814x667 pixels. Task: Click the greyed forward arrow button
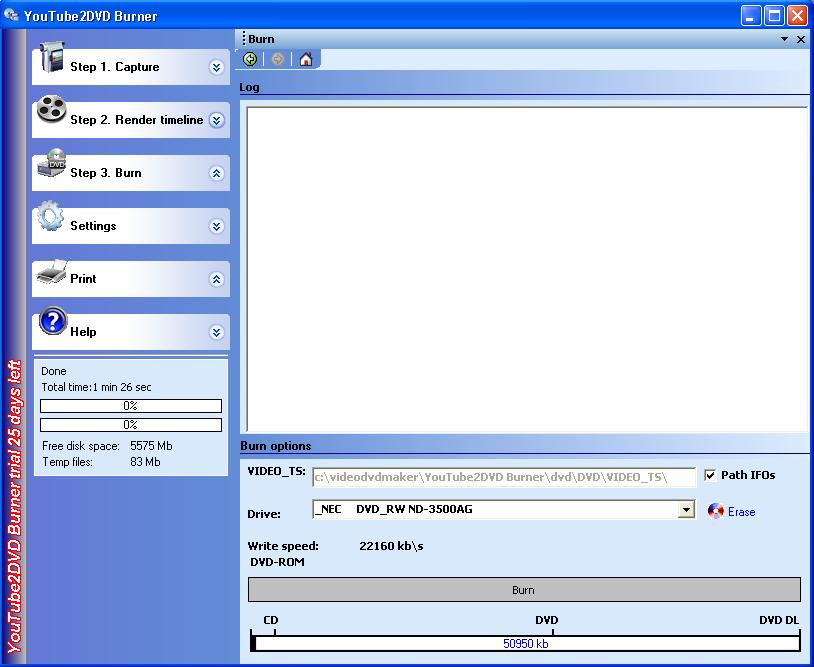[x=278, y=59]
